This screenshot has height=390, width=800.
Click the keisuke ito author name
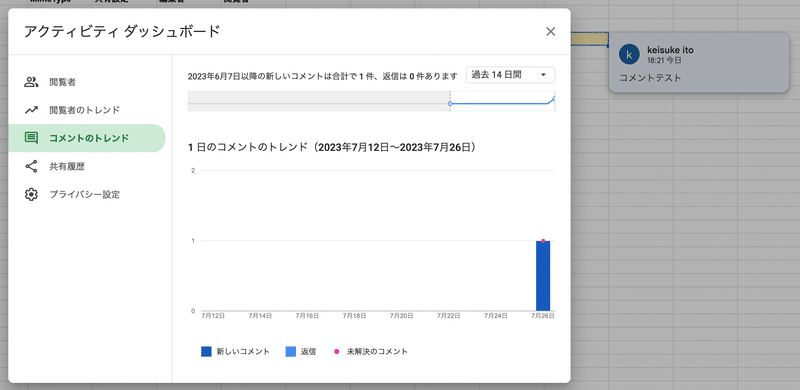(x=670, y=50)
